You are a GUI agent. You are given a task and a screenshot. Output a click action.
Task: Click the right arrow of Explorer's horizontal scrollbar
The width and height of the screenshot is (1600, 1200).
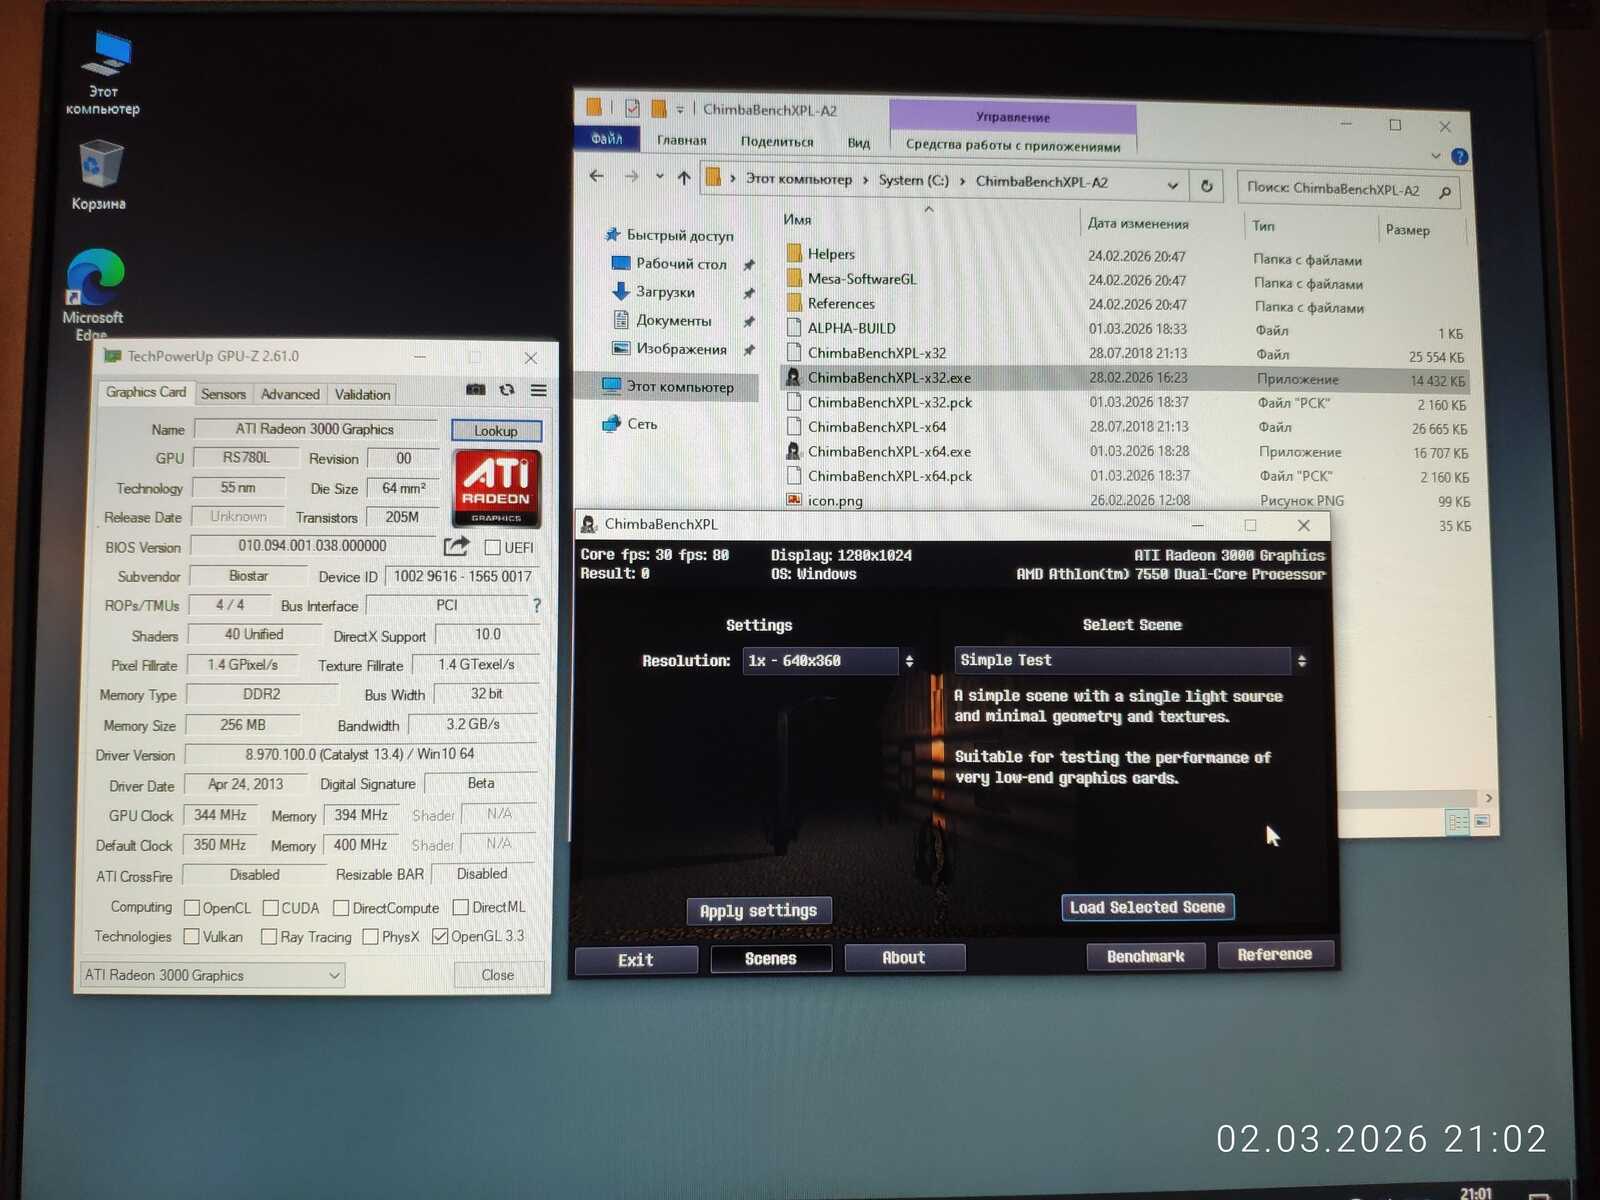1489,798
